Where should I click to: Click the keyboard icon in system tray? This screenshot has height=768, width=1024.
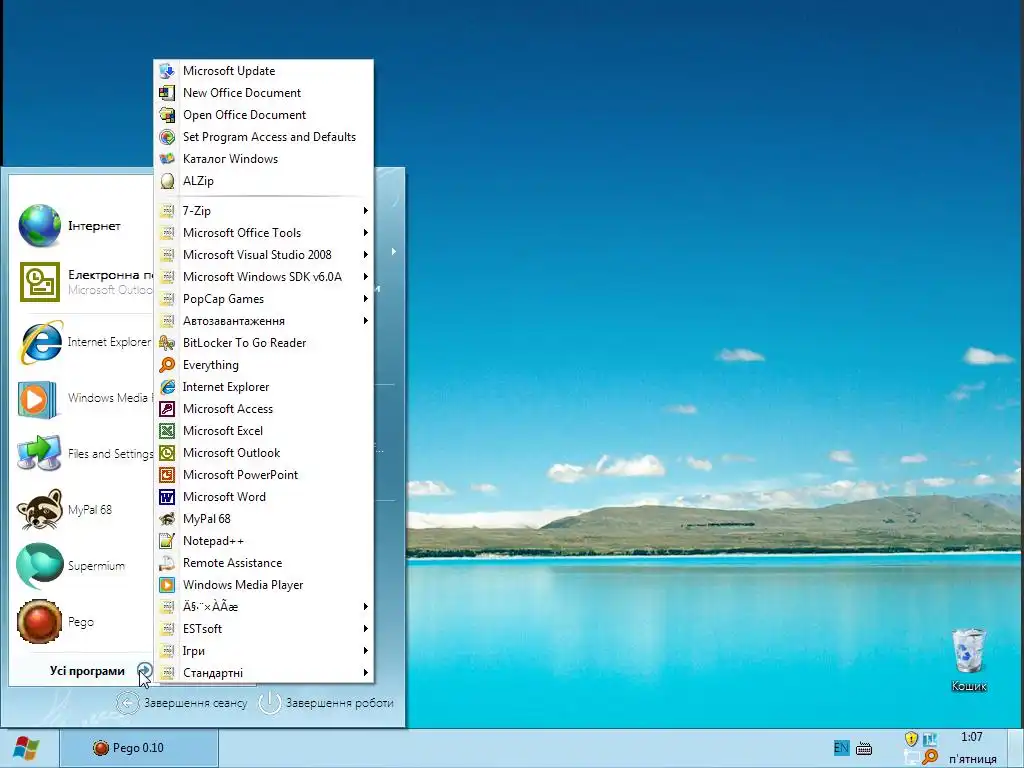coord(864,748)
